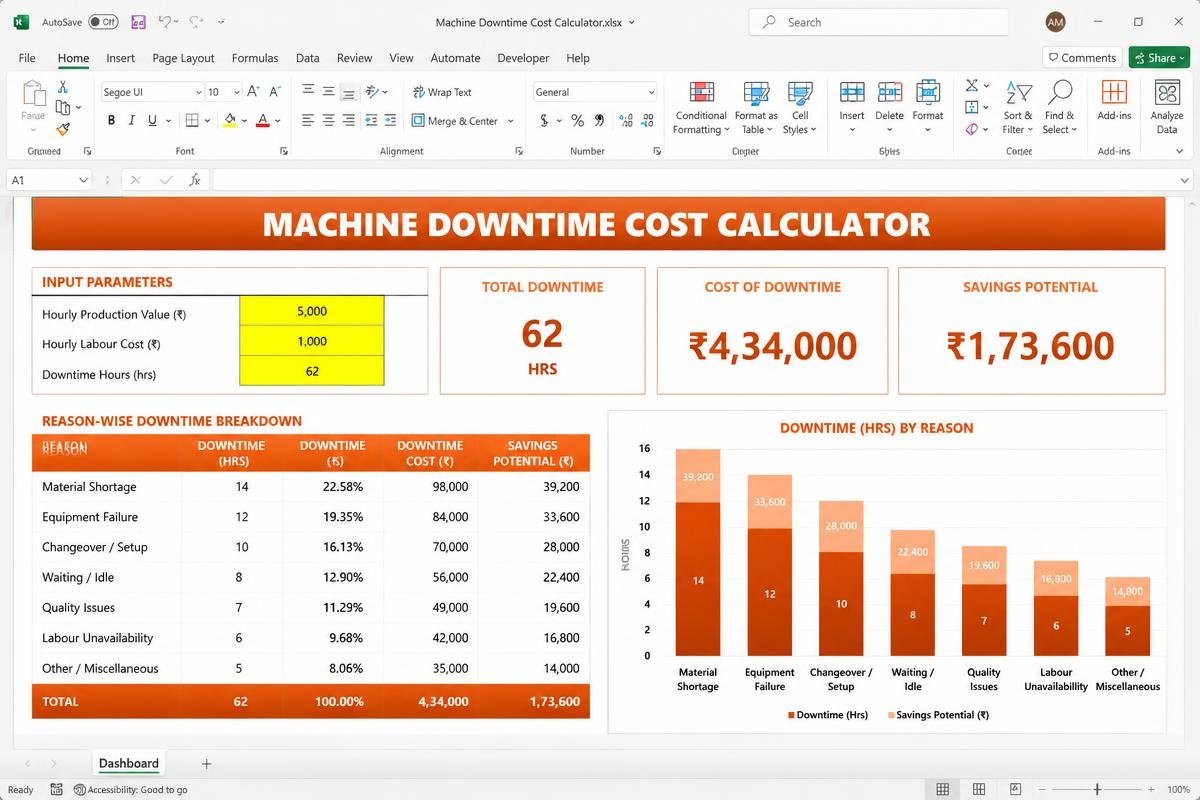The height and width of the screenshot is (800, 1200).
Task: Open Format as Table
Action: (x=756, y=108)
